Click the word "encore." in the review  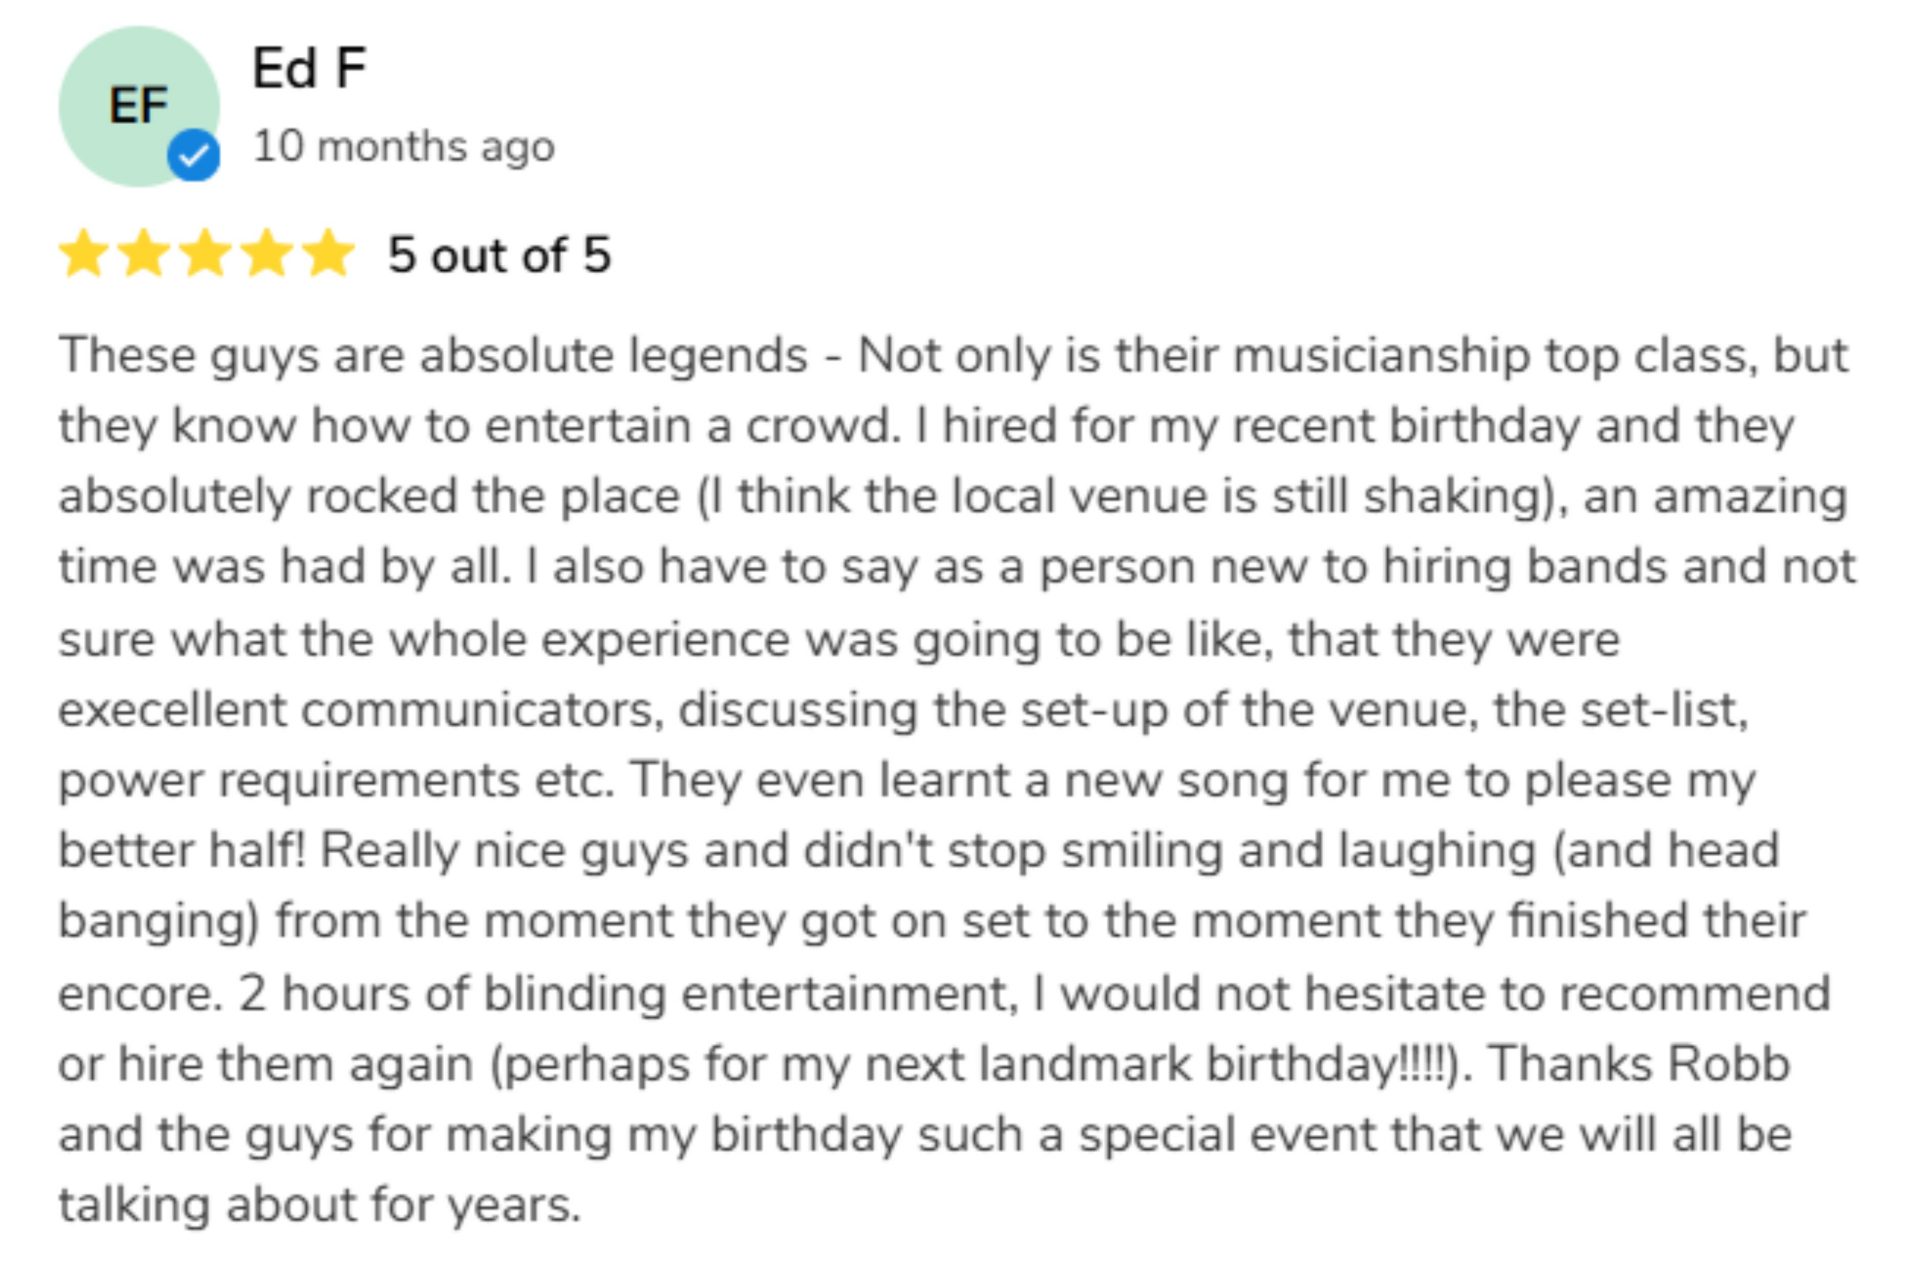[x=140, y=994]
